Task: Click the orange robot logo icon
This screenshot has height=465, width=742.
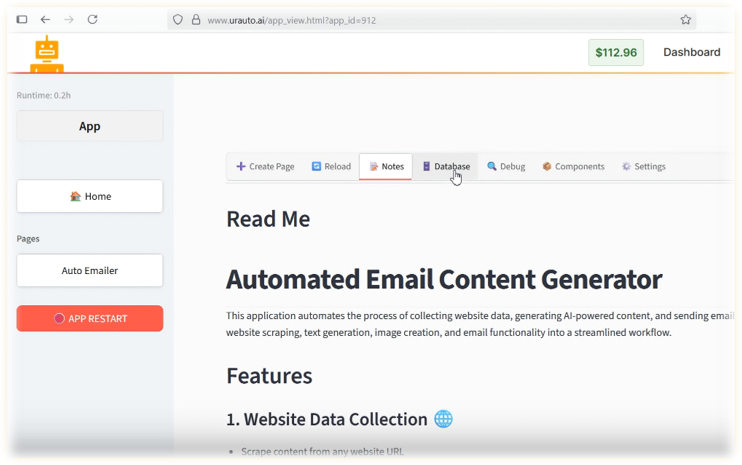Action: [x=46, y=54]
